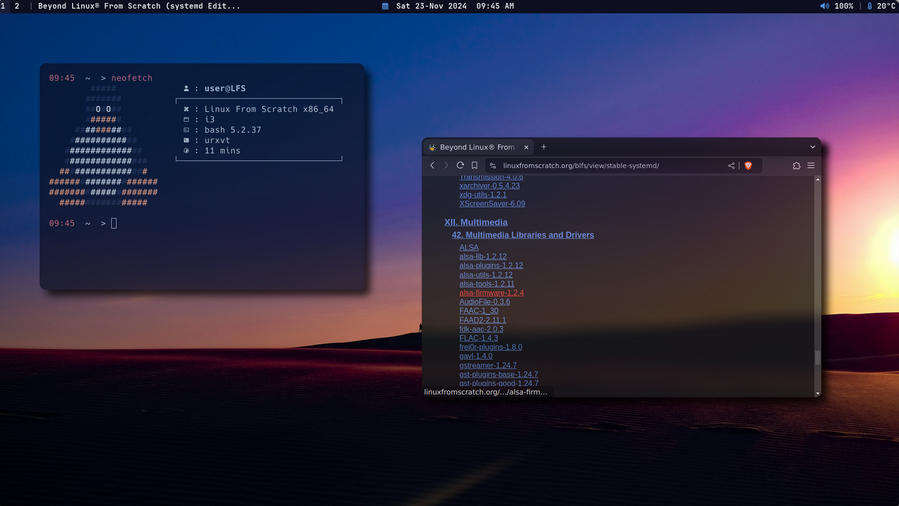Click the scrollbar down arrow in browser
Image resolution: width=899 pixels, height=506 pixels.
coord(817,394)
